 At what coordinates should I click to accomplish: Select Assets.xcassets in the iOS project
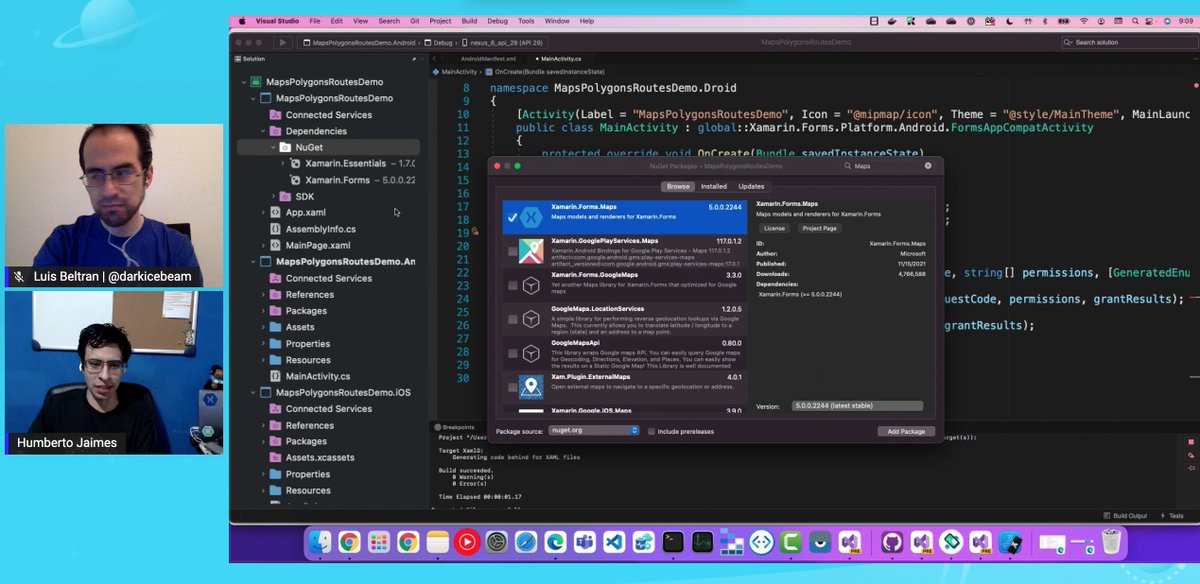320,457
